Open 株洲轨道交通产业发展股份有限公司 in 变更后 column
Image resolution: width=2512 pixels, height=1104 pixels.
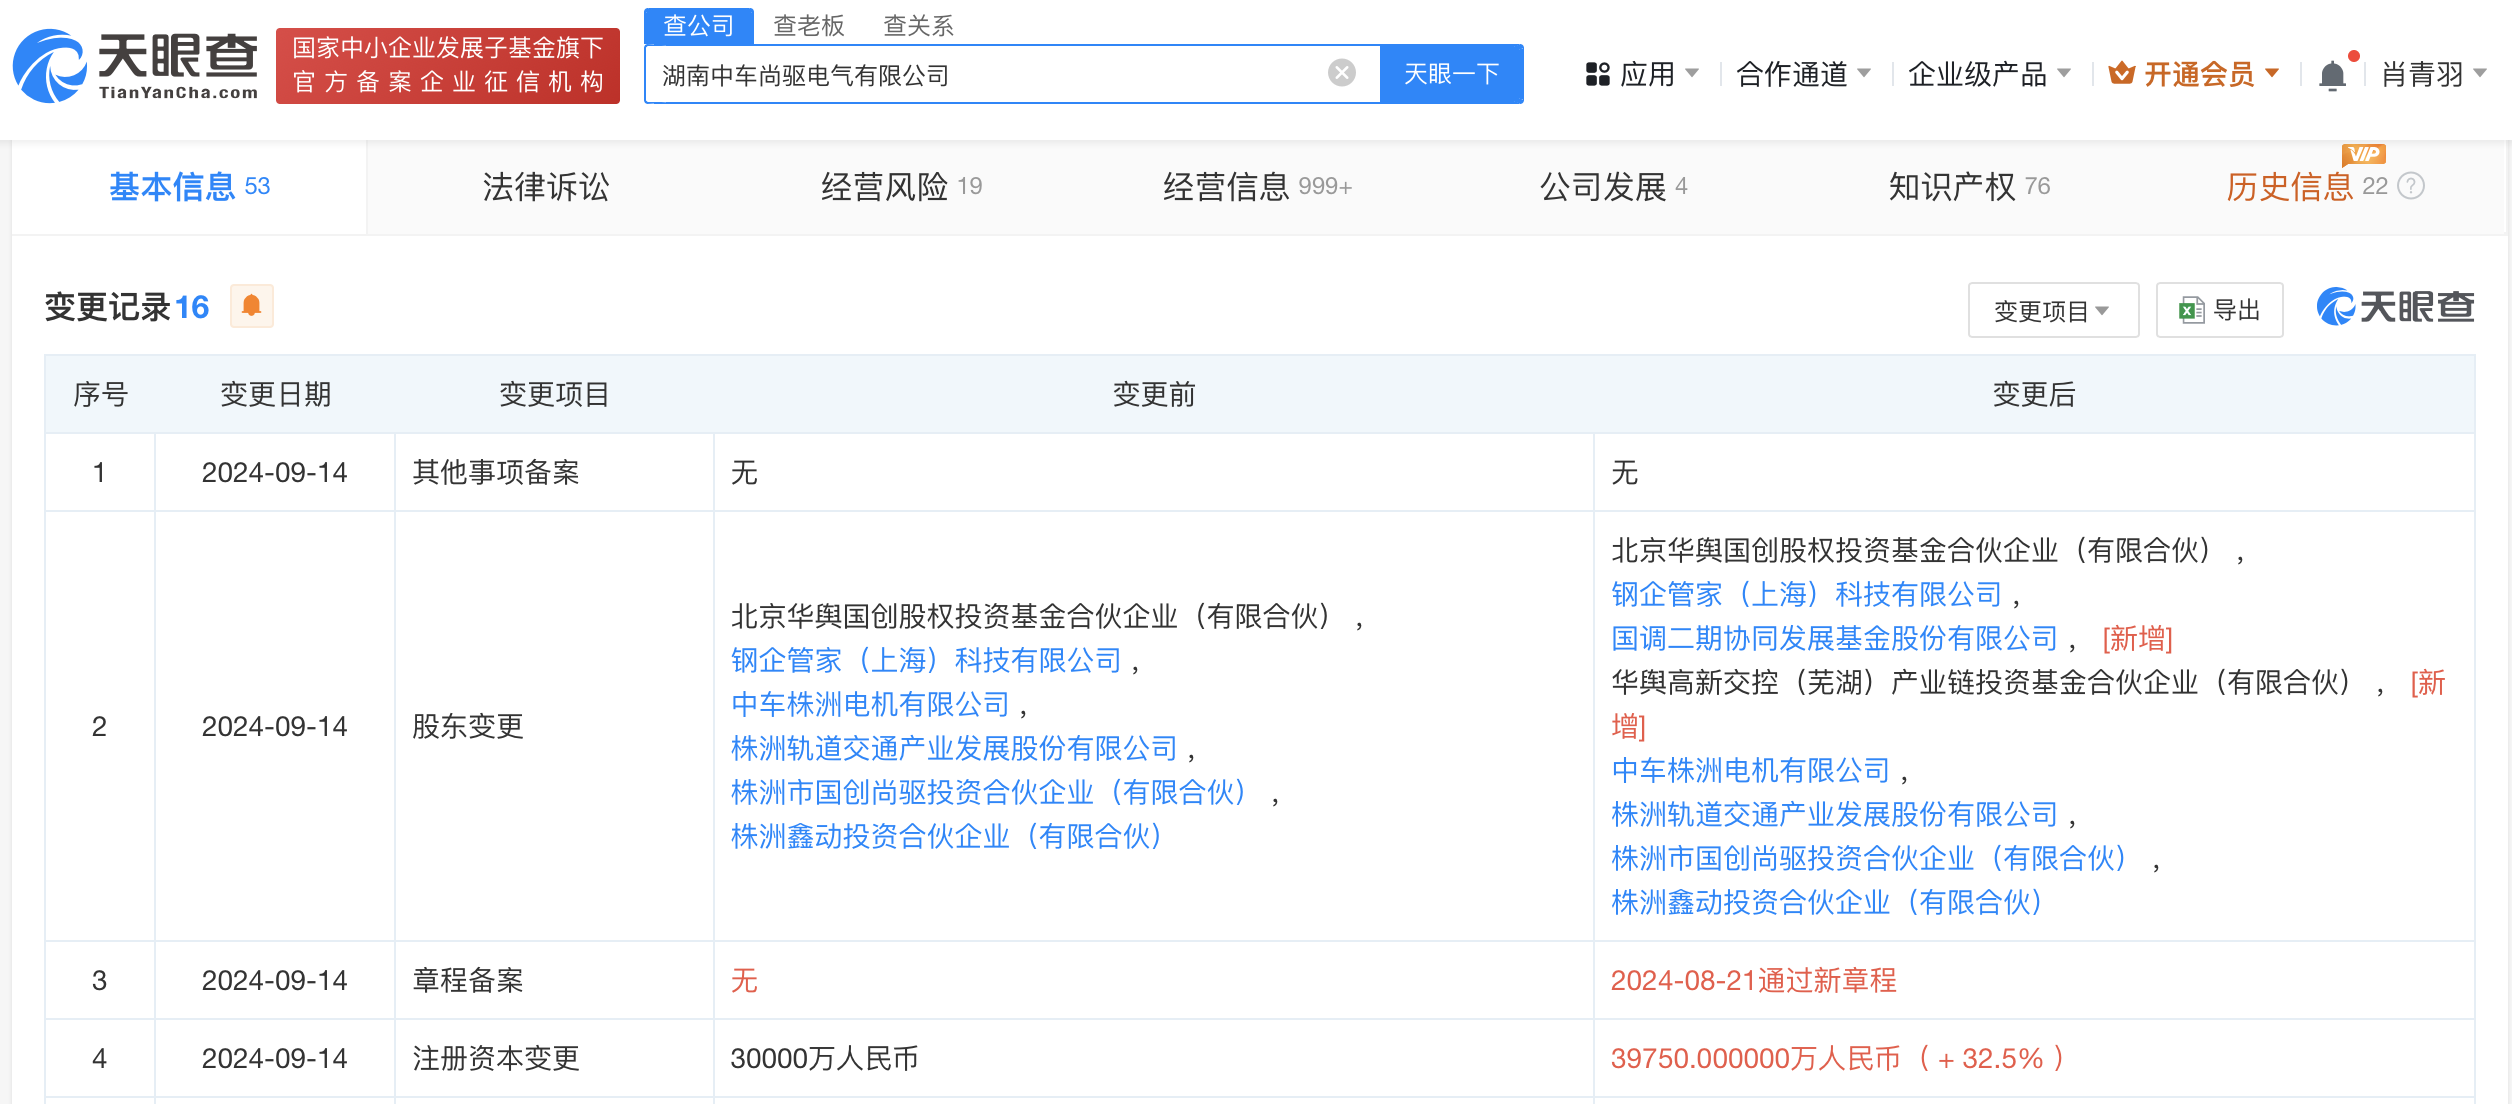pyautogui.click(x=1835, y=814)
